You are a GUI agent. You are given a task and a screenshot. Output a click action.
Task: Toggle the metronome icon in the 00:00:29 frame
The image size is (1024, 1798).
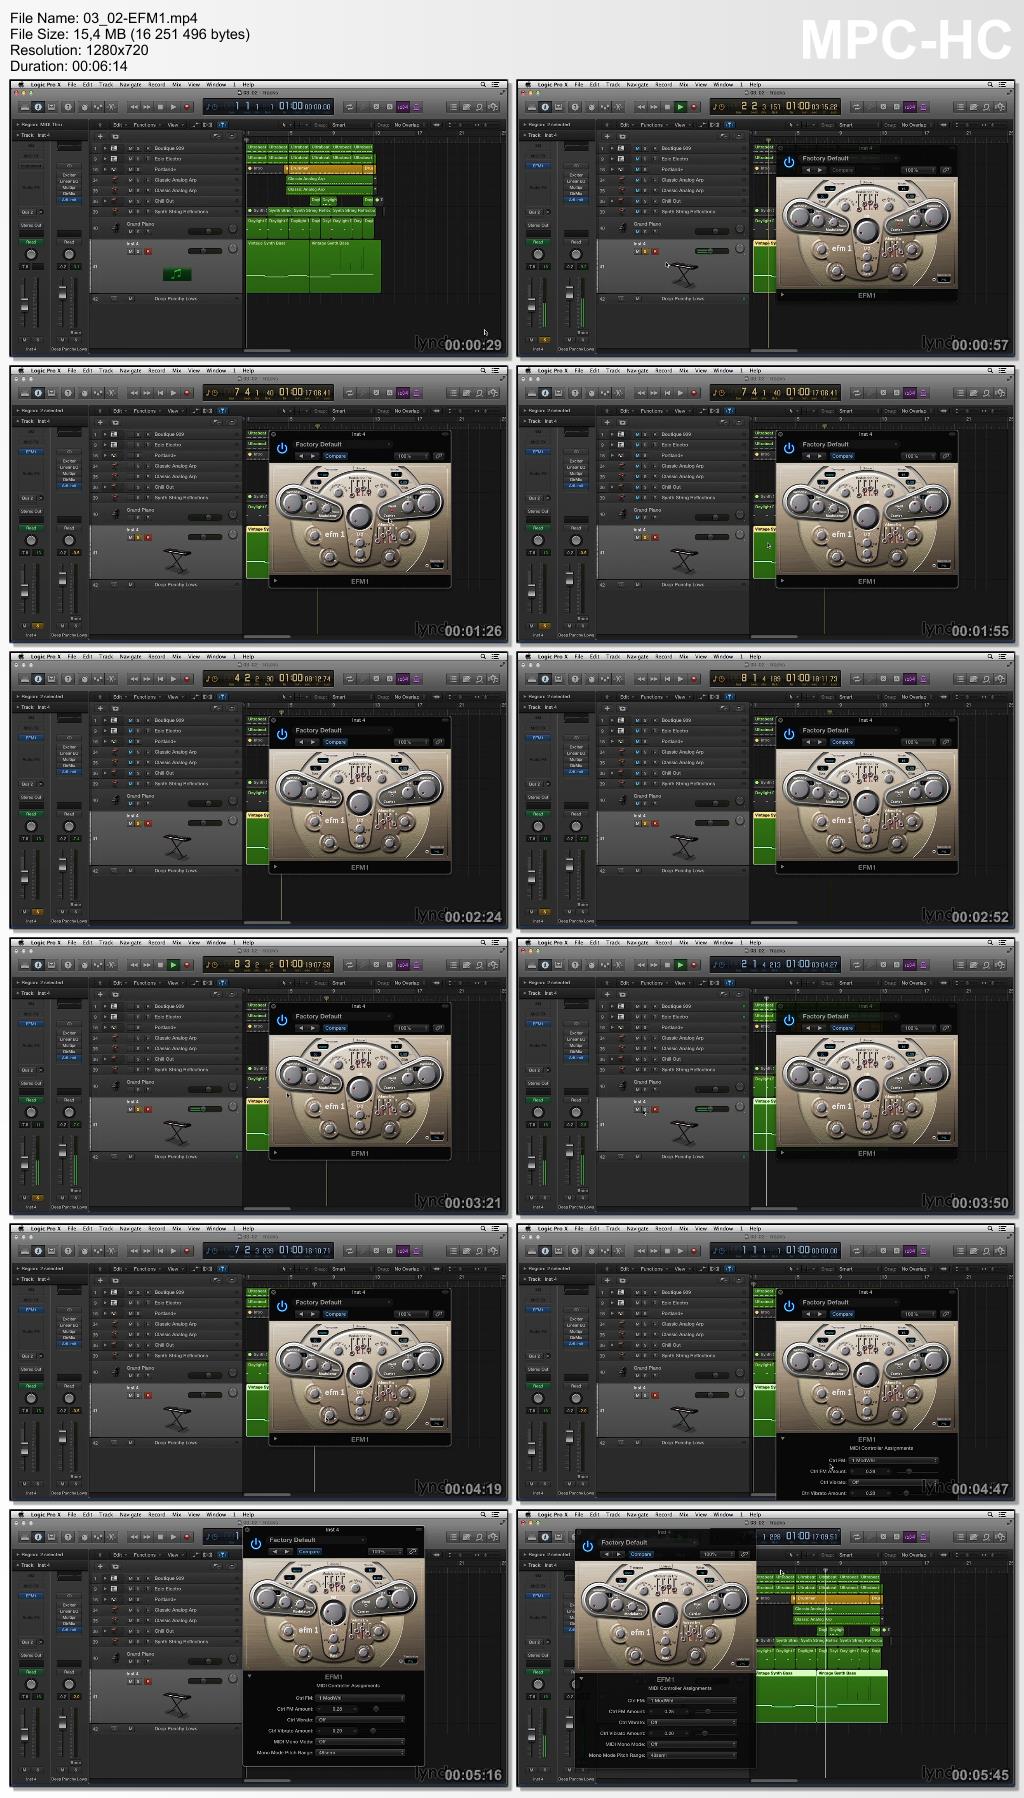click(417, 107)
